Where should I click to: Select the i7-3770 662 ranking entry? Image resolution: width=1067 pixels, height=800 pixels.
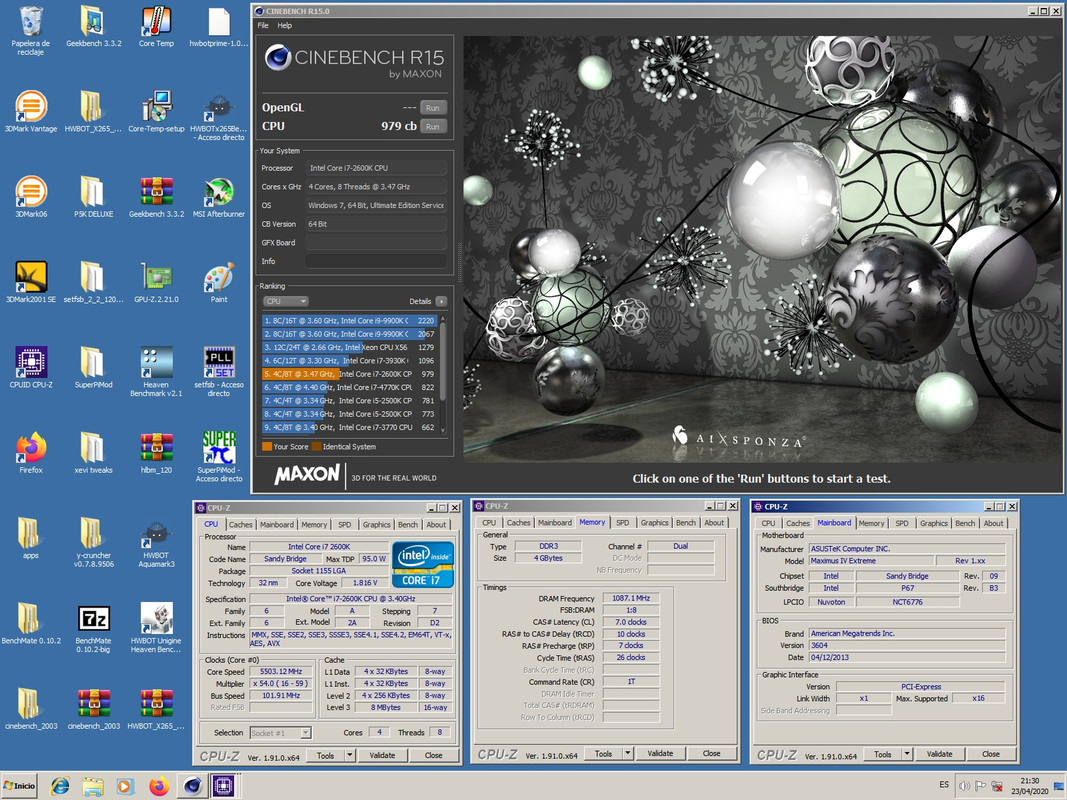pos(350,427)
